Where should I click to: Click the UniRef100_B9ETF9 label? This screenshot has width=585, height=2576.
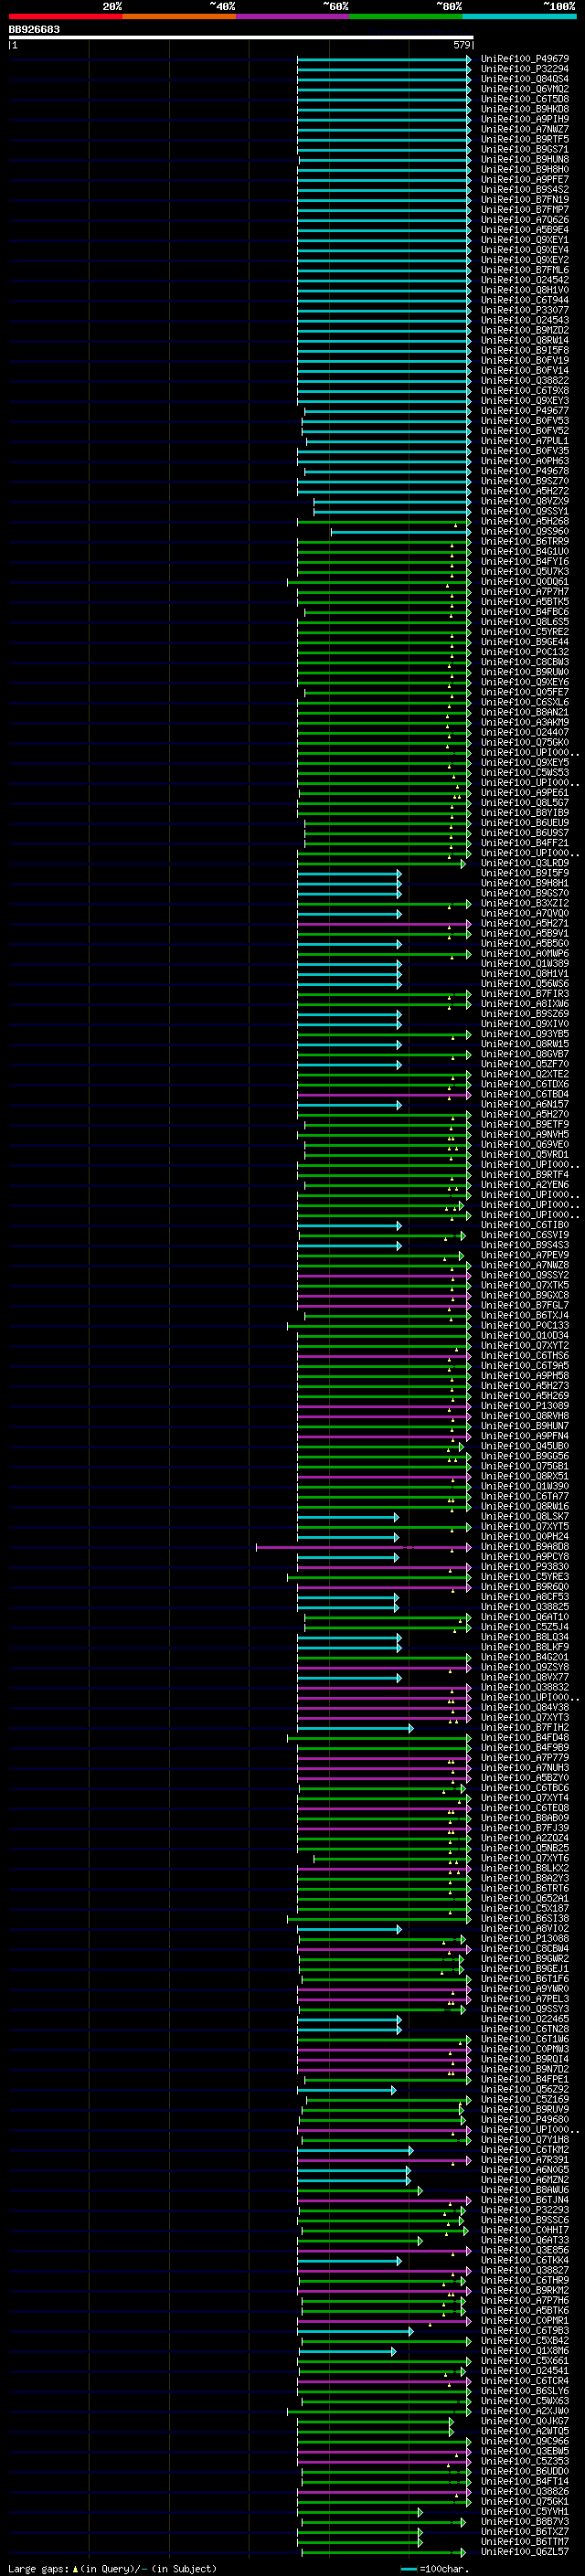(525, 1125)
